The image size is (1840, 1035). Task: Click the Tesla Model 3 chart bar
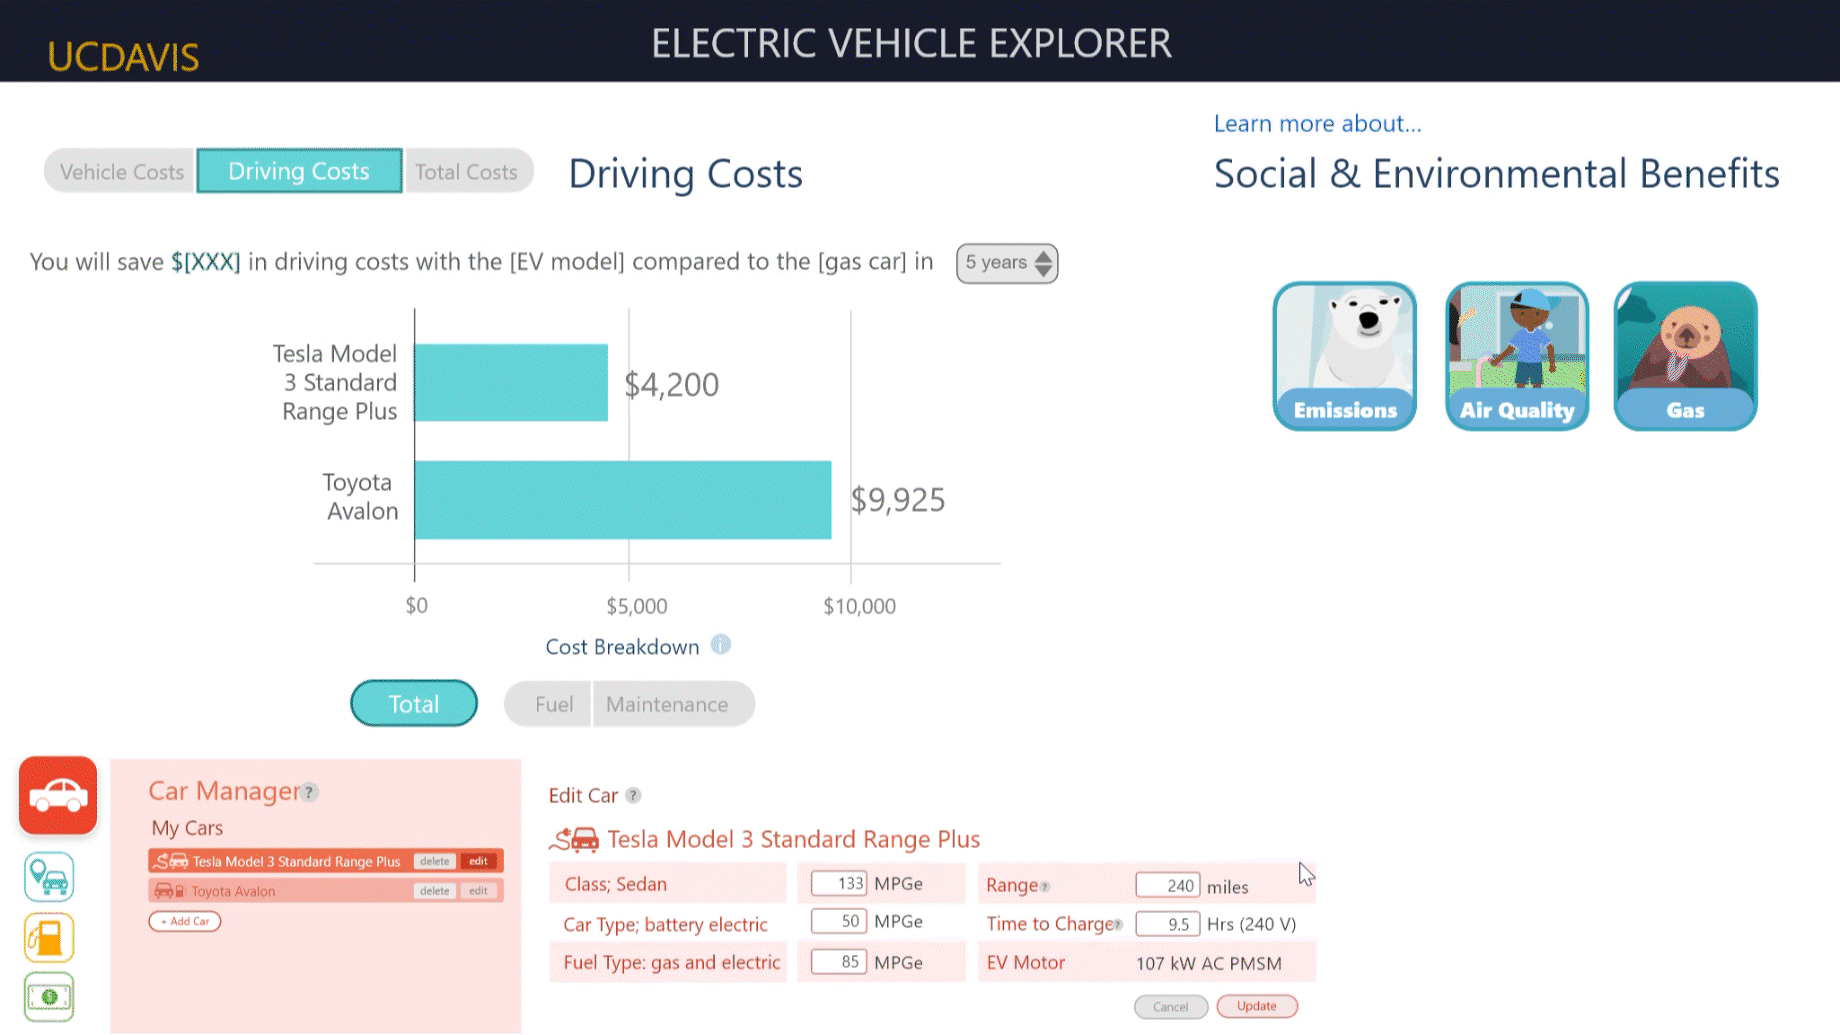click(x=511, y=383)
